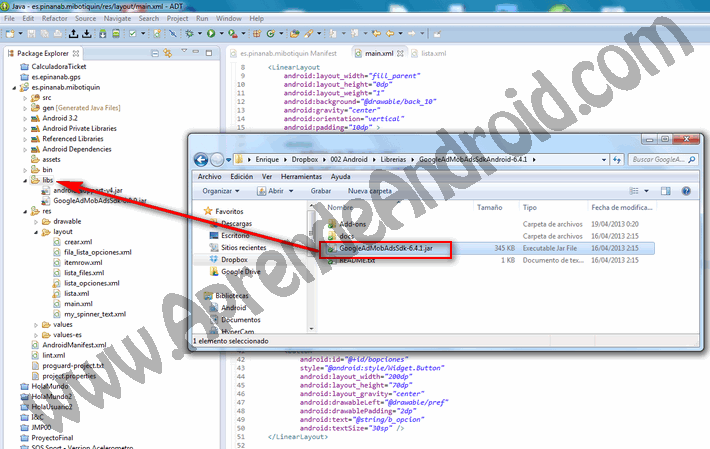This screenshot has width=710, height=449.
Task: Collapse the libs folder
Action: pyautogui.click(x=25, y=181)
